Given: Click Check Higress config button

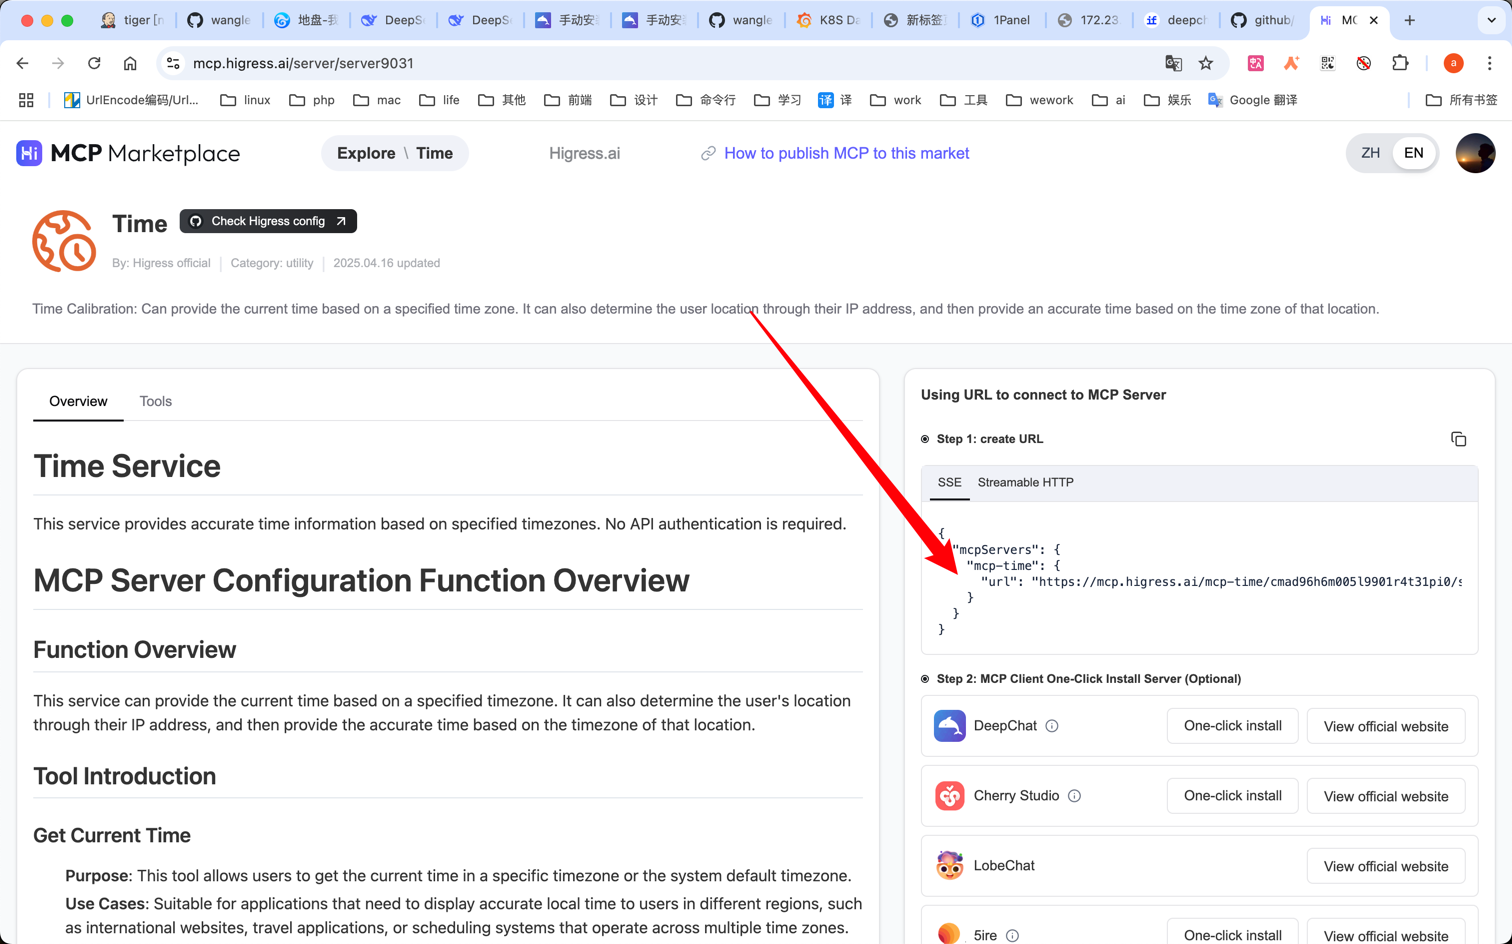Looking at the screenshot, I should click(x=268, y=221).
